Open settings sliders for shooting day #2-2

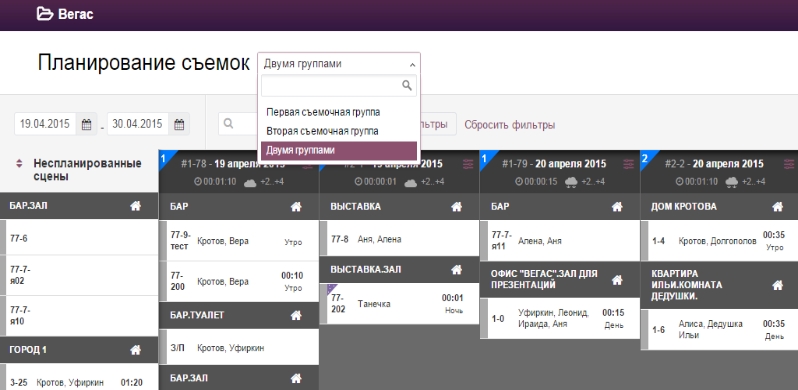[x=789, y=164]
